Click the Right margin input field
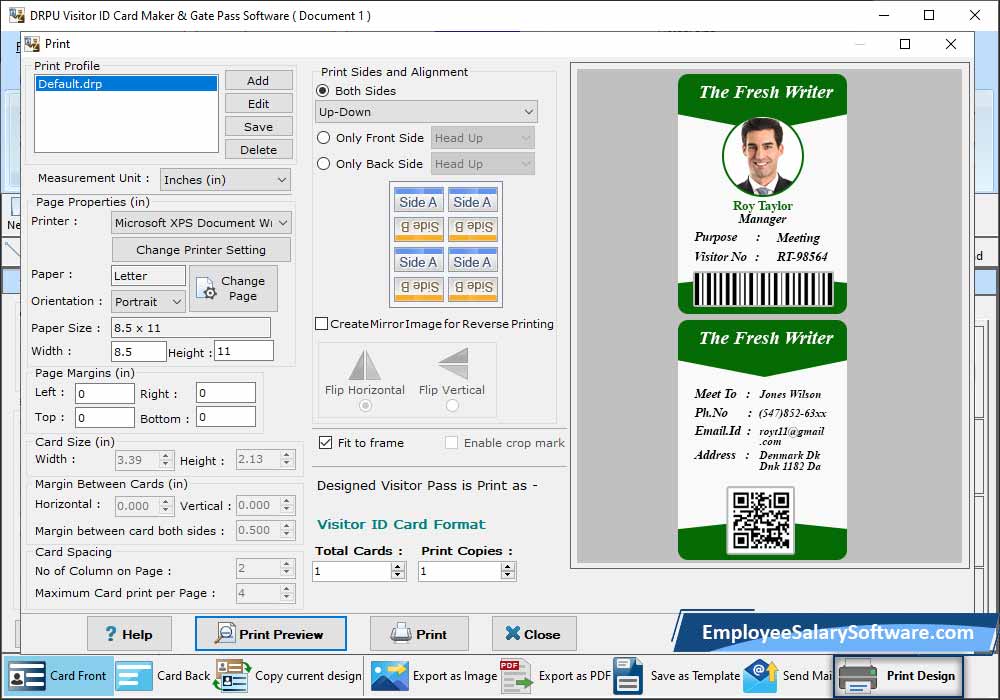Image resolution: width=1000 pixels, height=700 pixels. coord(226,393)
